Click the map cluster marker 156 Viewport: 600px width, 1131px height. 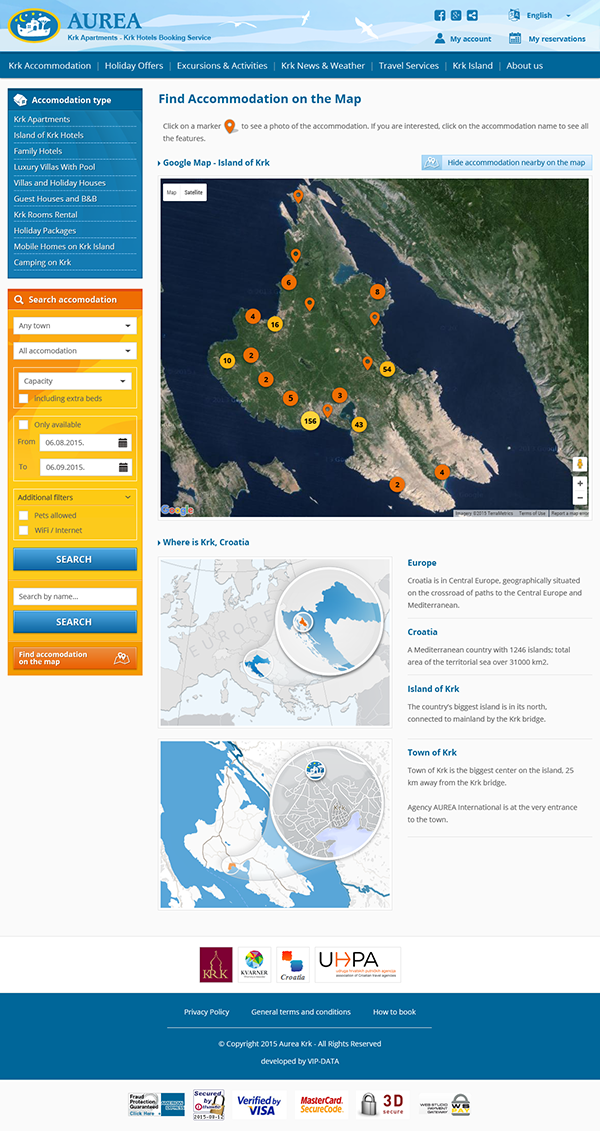[x=310, y=421]
